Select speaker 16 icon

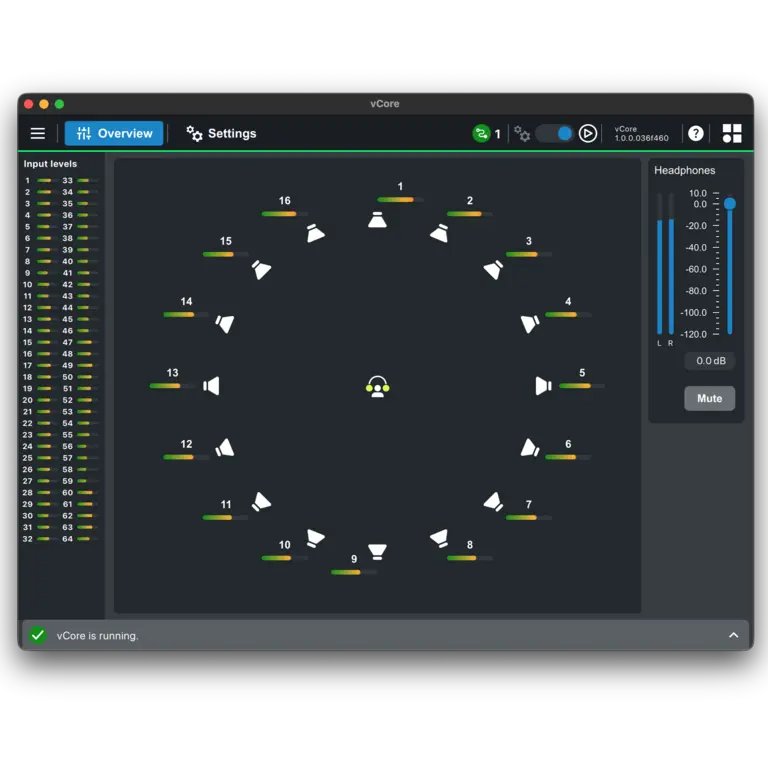pos(315,233)
